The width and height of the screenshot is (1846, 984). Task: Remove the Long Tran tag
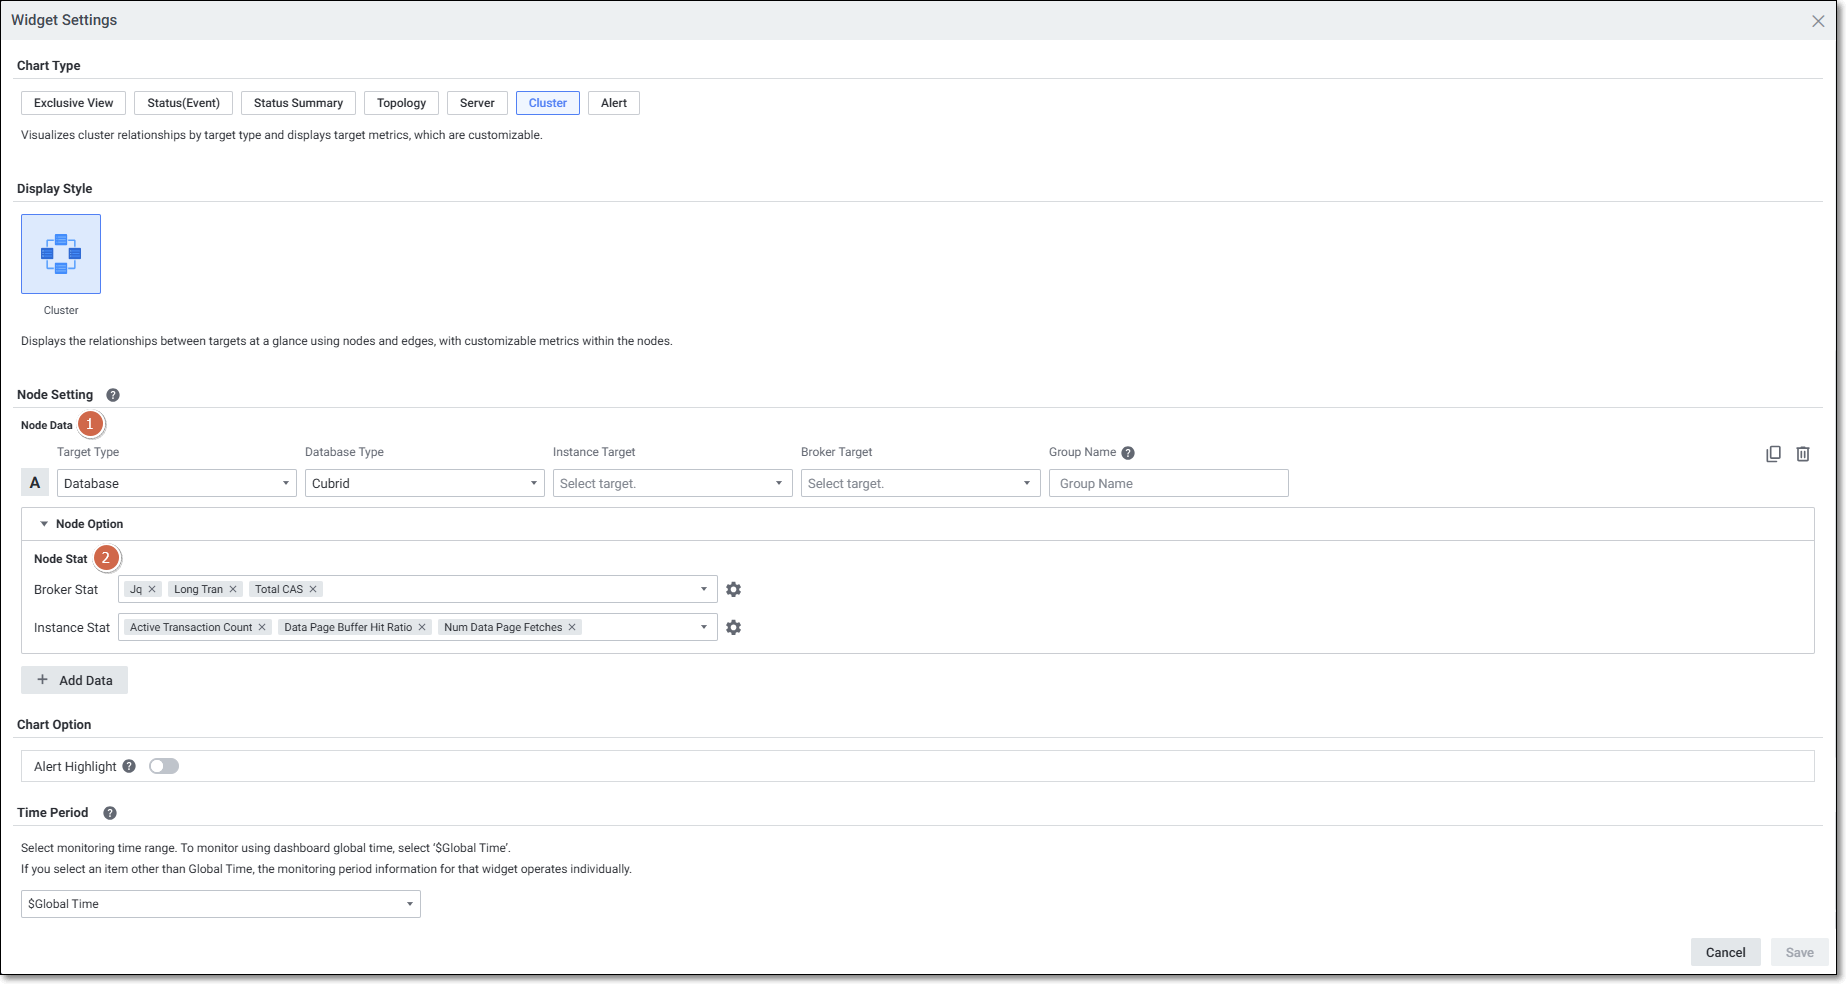(233, 590)
